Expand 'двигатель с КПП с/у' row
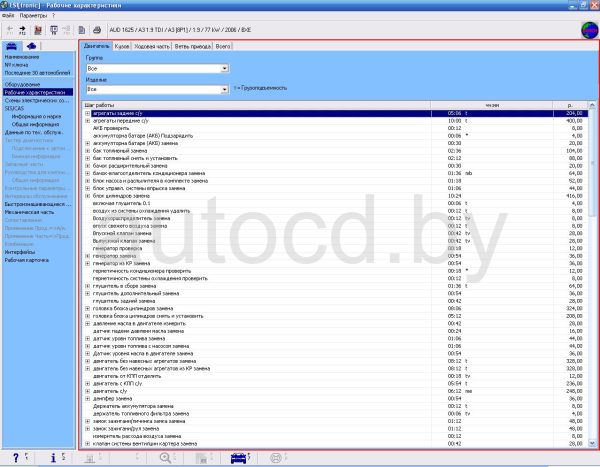 pos(88,384)
